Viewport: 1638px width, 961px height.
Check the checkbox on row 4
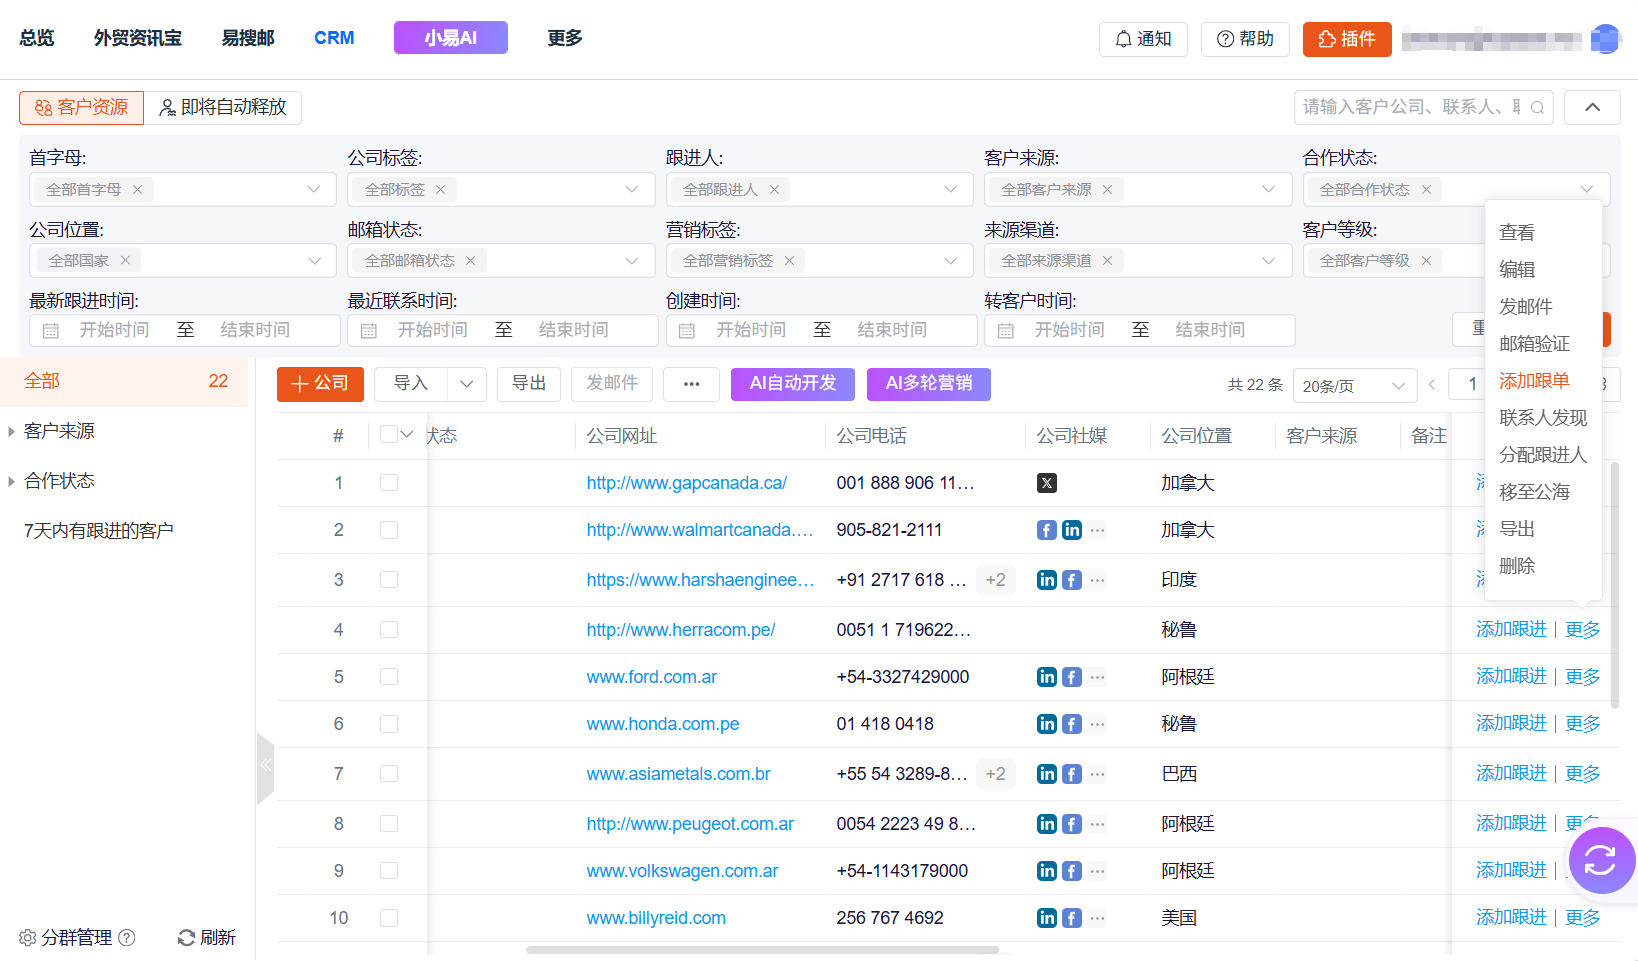pyautogui.click(x=389, y=629)
